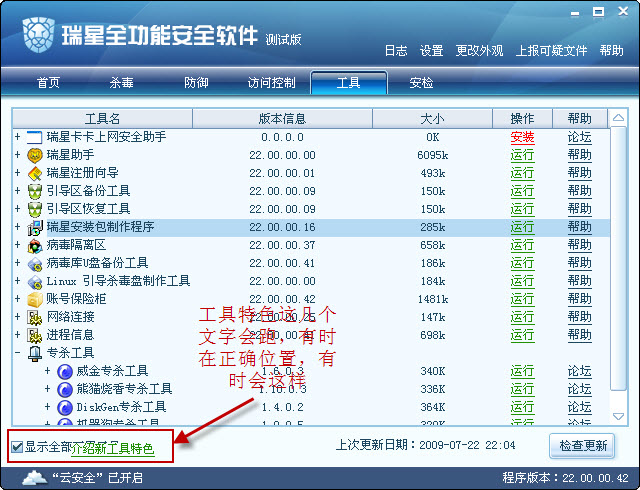Open the 访问控制 tab
Screen dimensions: 640x490
[271, 83]
